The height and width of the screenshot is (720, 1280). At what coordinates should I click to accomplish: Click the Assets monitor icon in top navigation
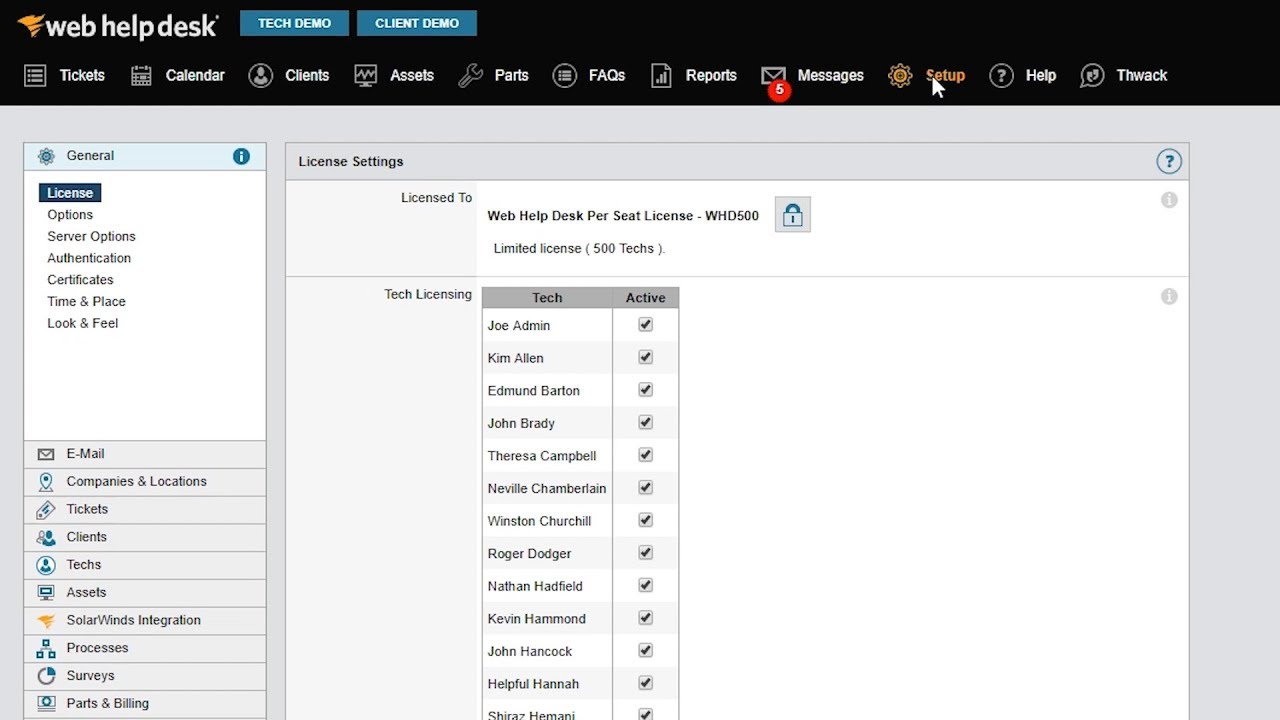[x=365, y=76]
